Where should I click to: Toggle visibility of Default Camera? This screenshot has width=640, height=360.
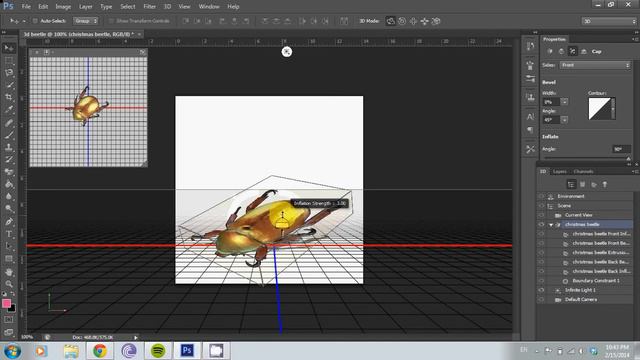tap(541, 300)
